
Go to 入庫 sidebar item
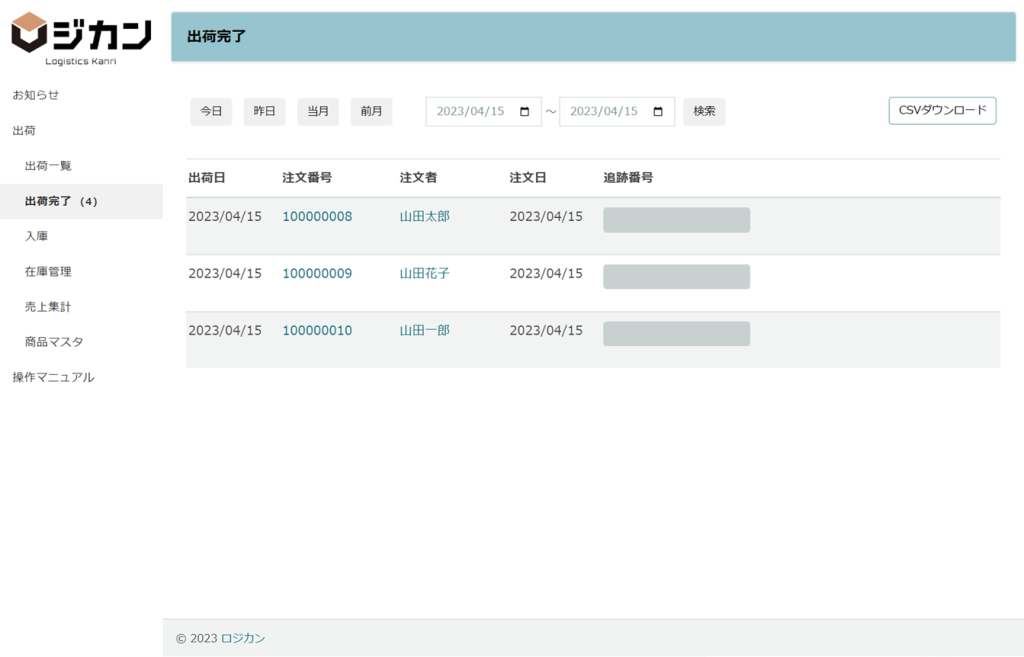point(37,236)
